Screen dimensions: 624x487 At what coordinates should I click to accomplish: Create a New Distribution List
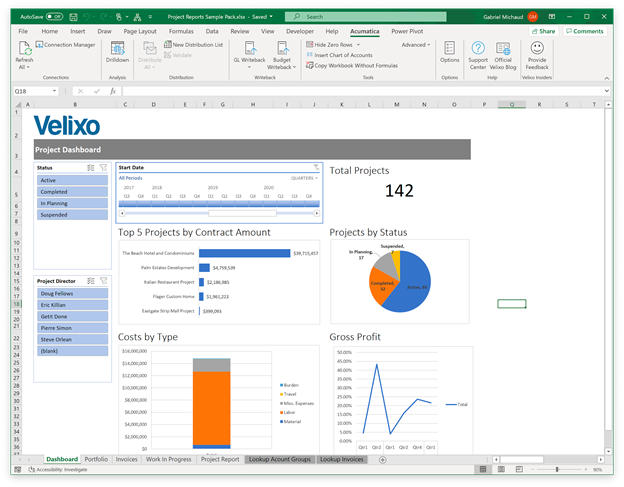pyautogui.click(x=194, y=45)
